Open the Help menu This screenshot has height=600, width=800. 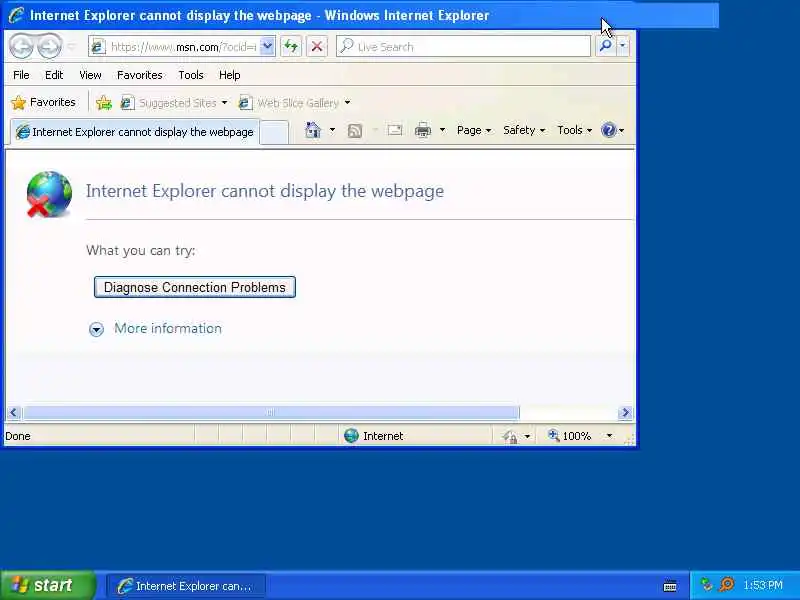(x=230, y=75)
